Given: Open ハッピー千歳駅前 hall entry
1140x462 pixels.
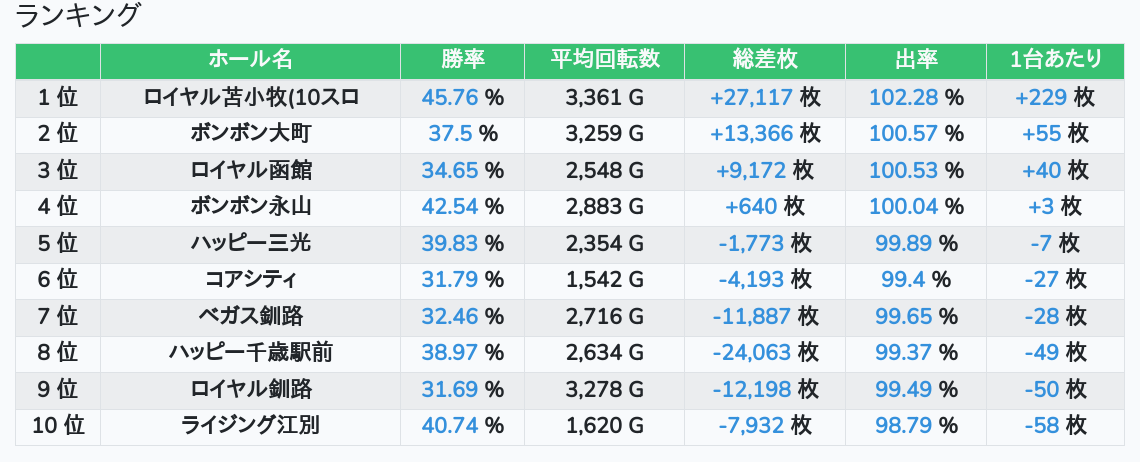Looking at the screenshot, I should (250, 353).
